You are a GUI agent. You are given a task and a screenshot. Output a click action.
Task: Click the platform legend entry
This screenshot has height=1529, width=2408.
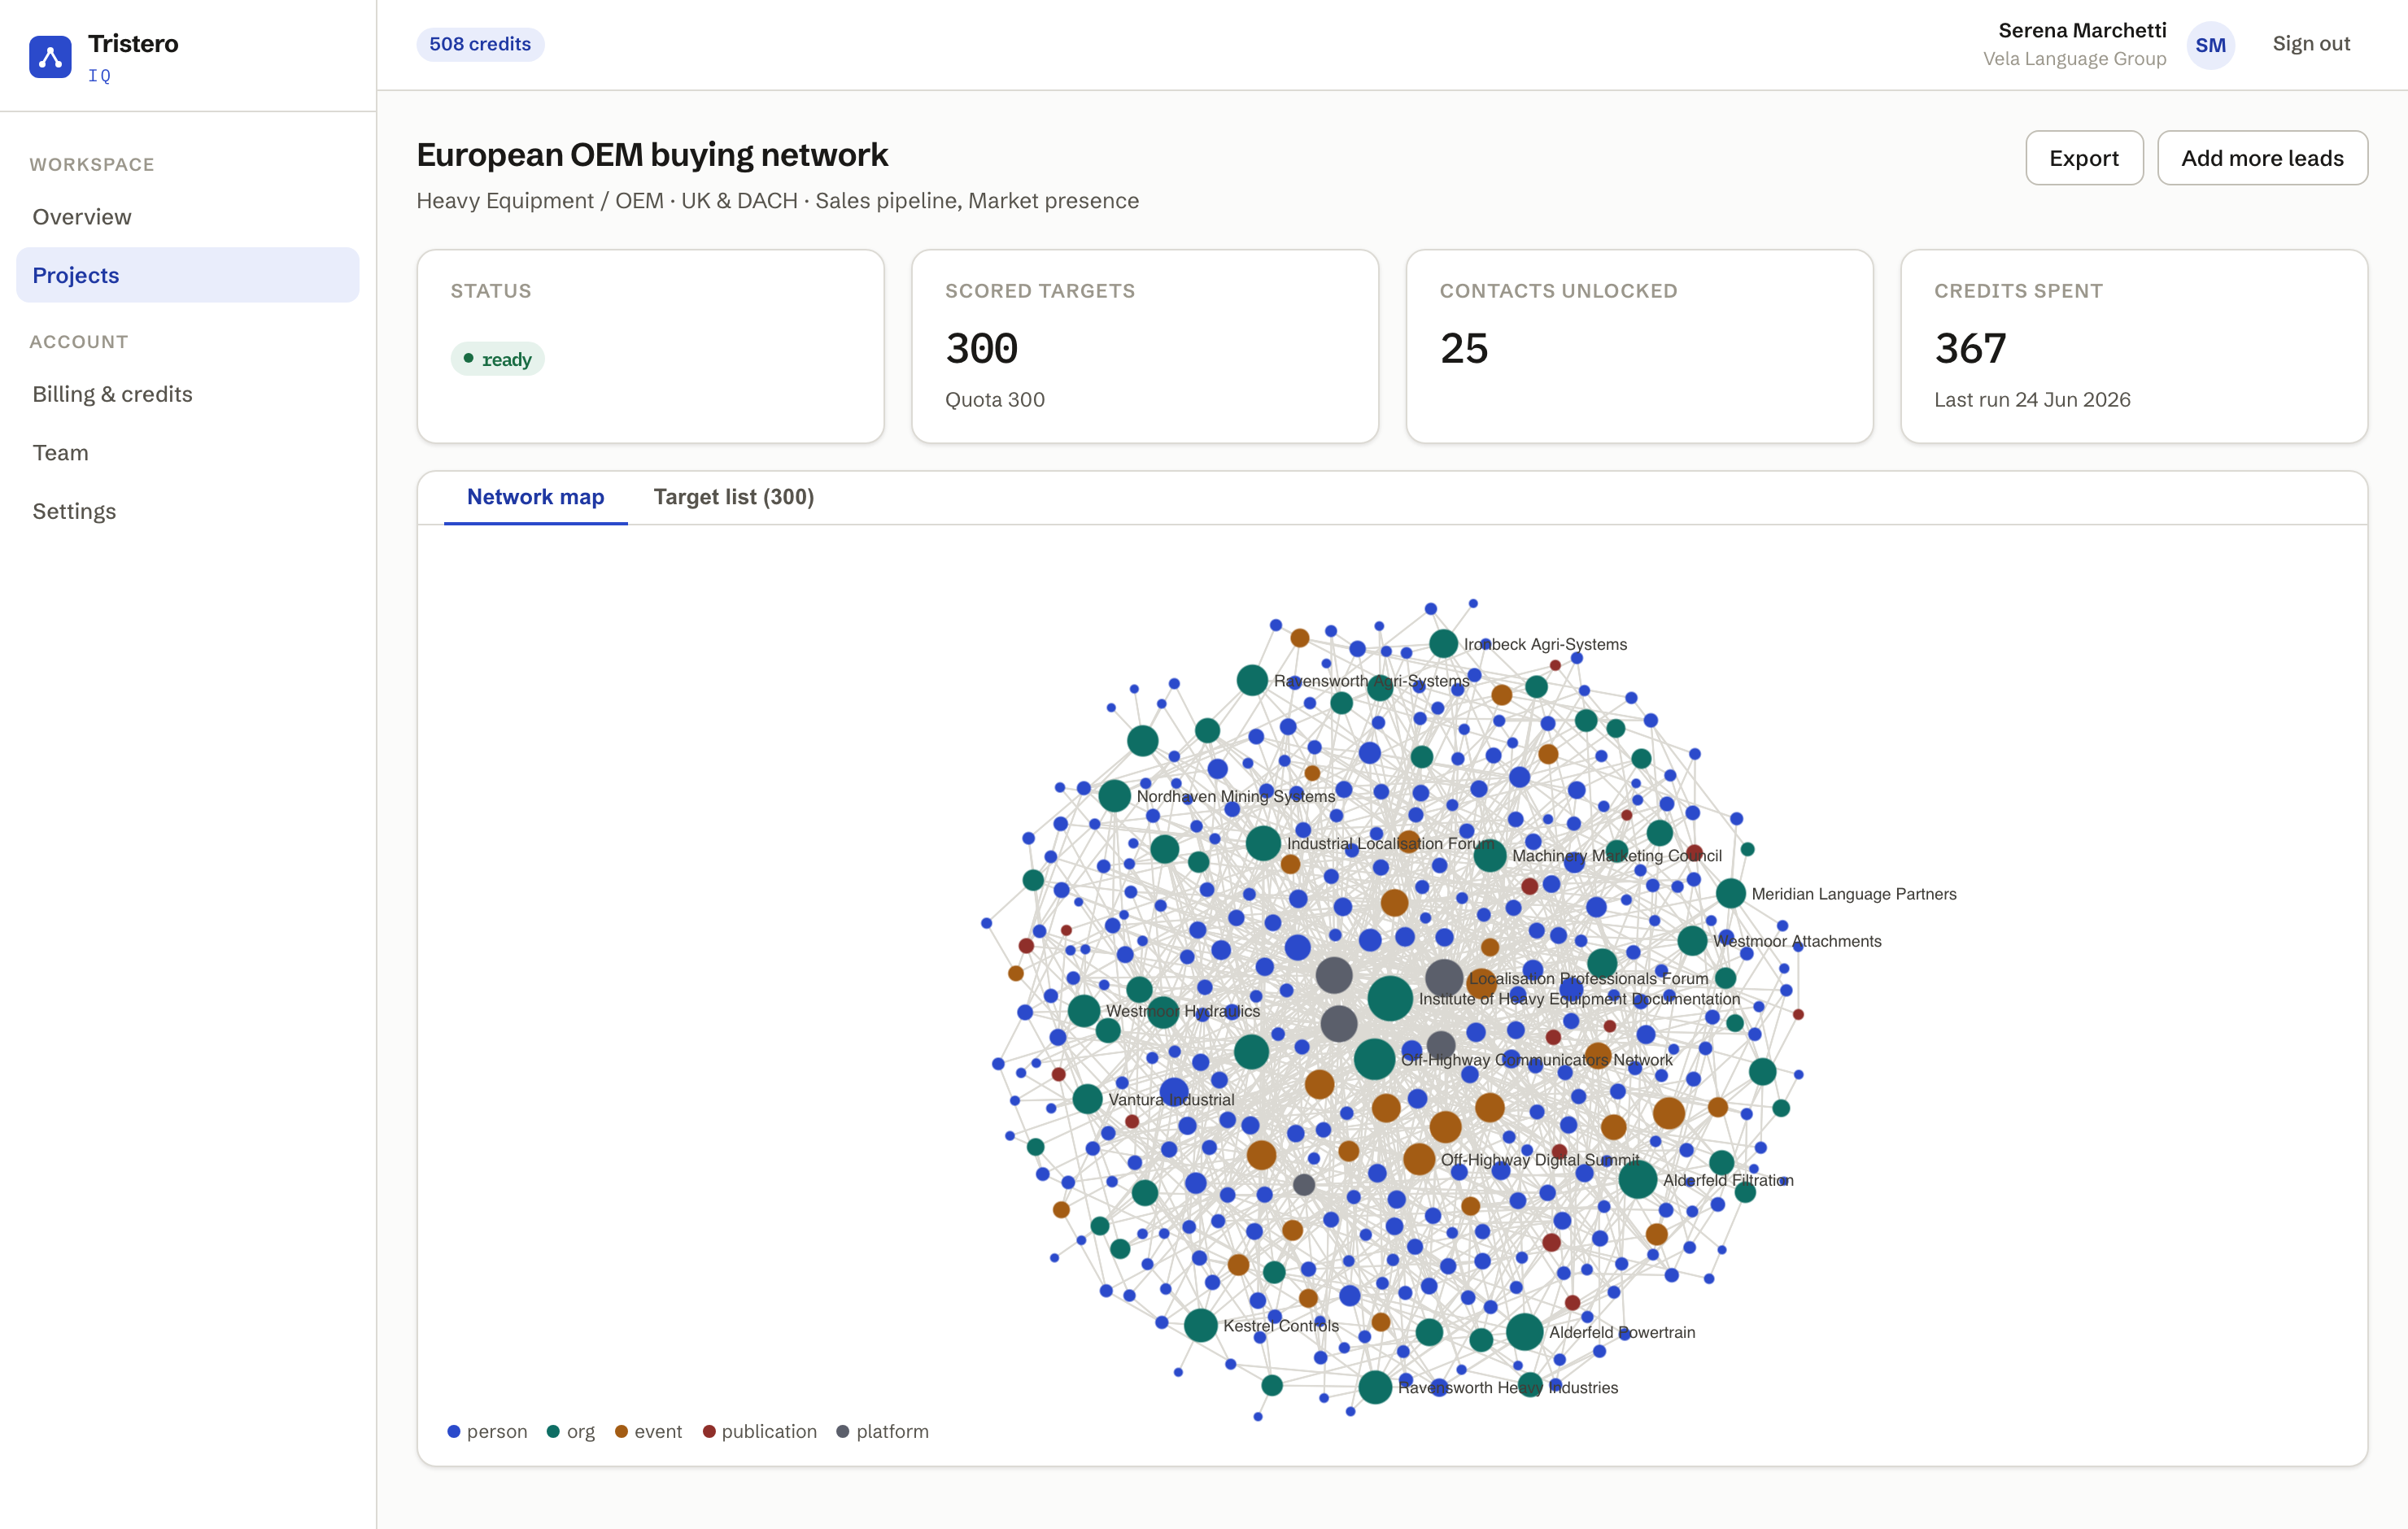point(882,1431)
